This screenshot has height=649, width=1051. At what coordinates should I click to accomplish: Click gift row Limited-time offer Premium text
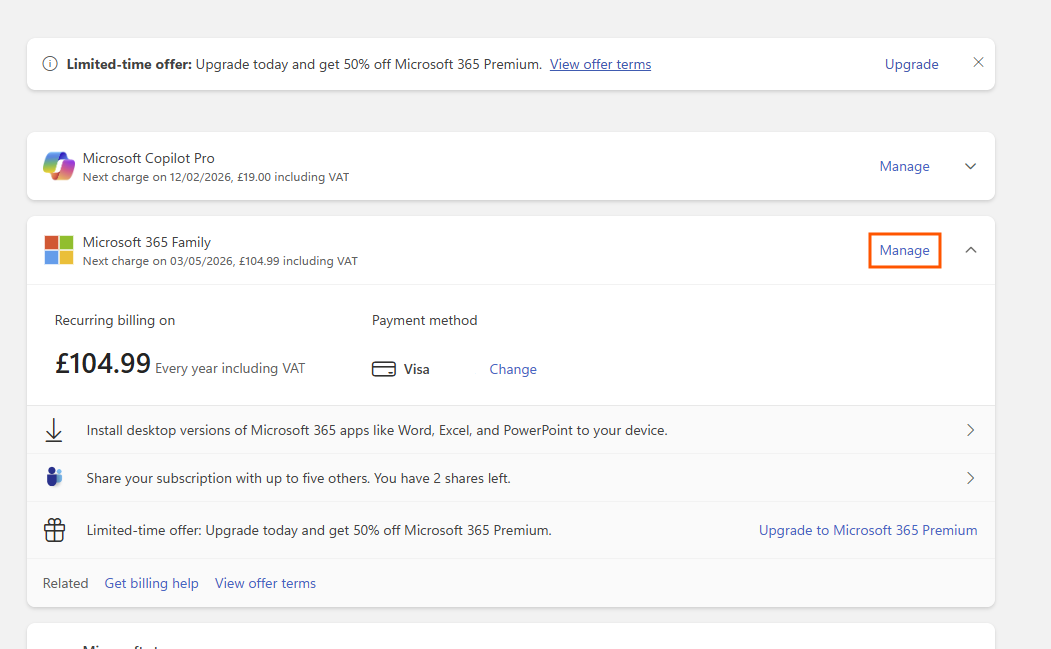click(x=319, y=530)
